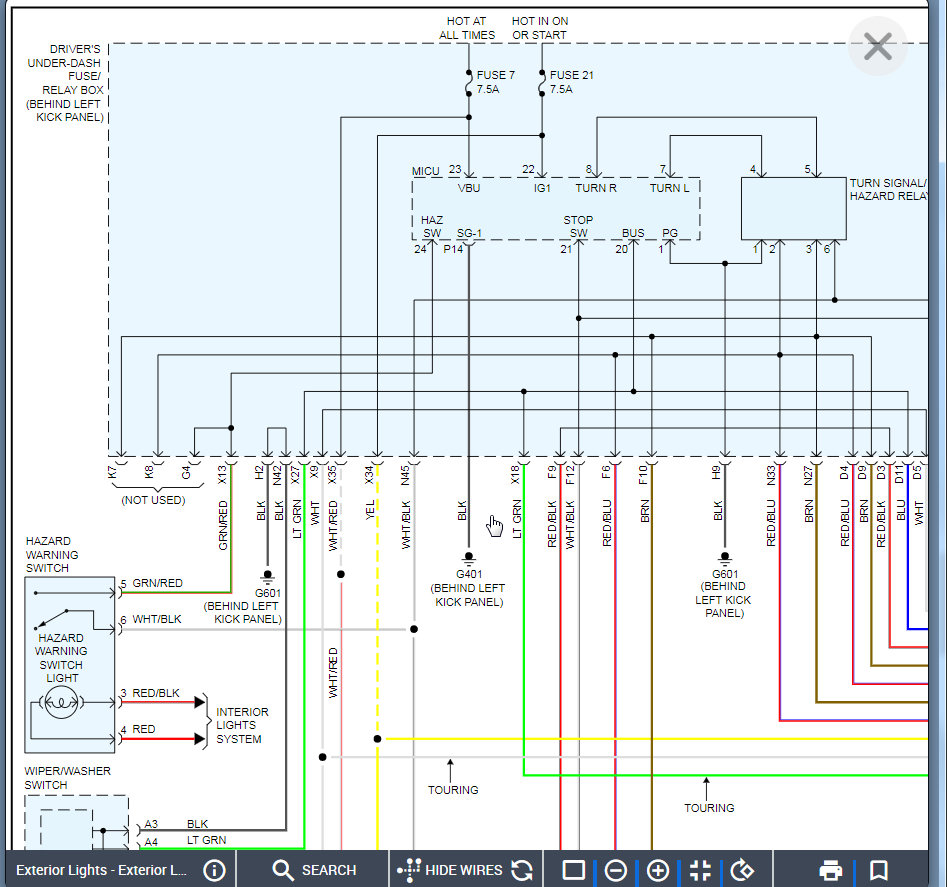Print the diagram via the printer icon
Screen dimensions: 947x887
(x=830, y=870)
